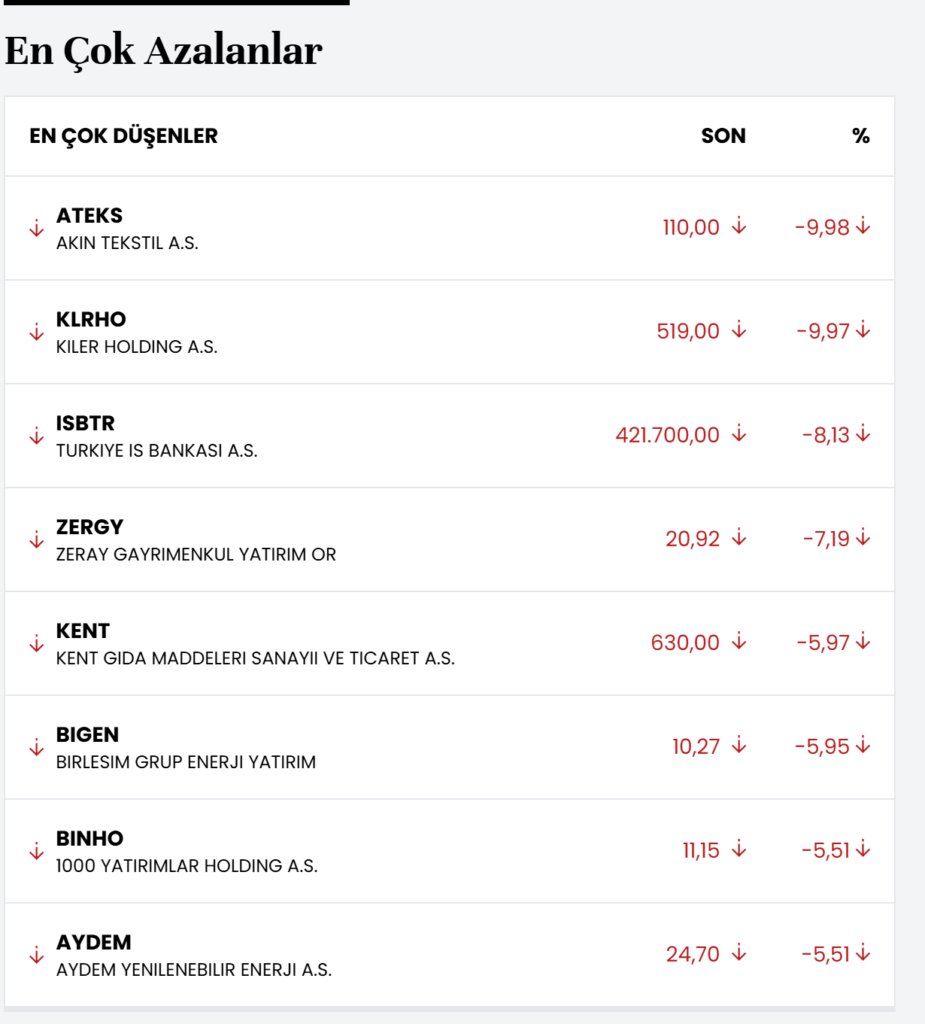Screen dimensions: 925x1024
Task: Click the SON column header
Action: tap(723, 136)
